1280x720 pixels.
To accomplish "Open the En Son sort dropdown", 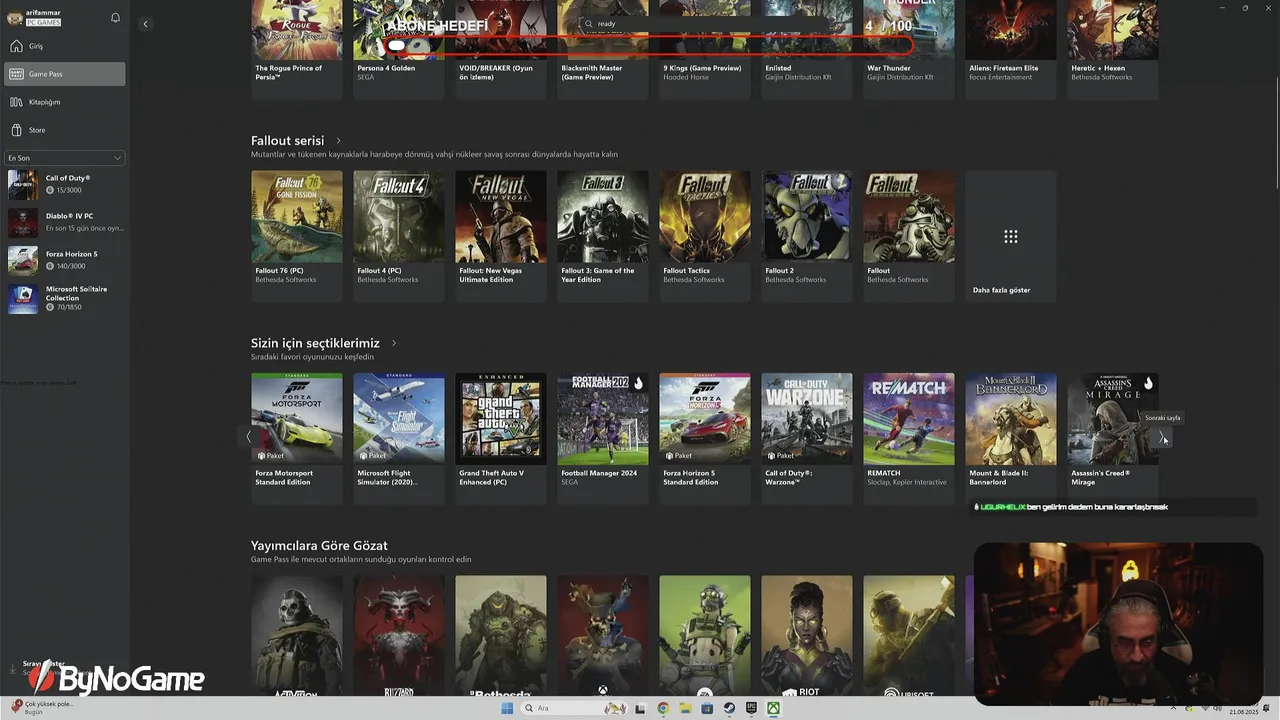I will (64, 158).
